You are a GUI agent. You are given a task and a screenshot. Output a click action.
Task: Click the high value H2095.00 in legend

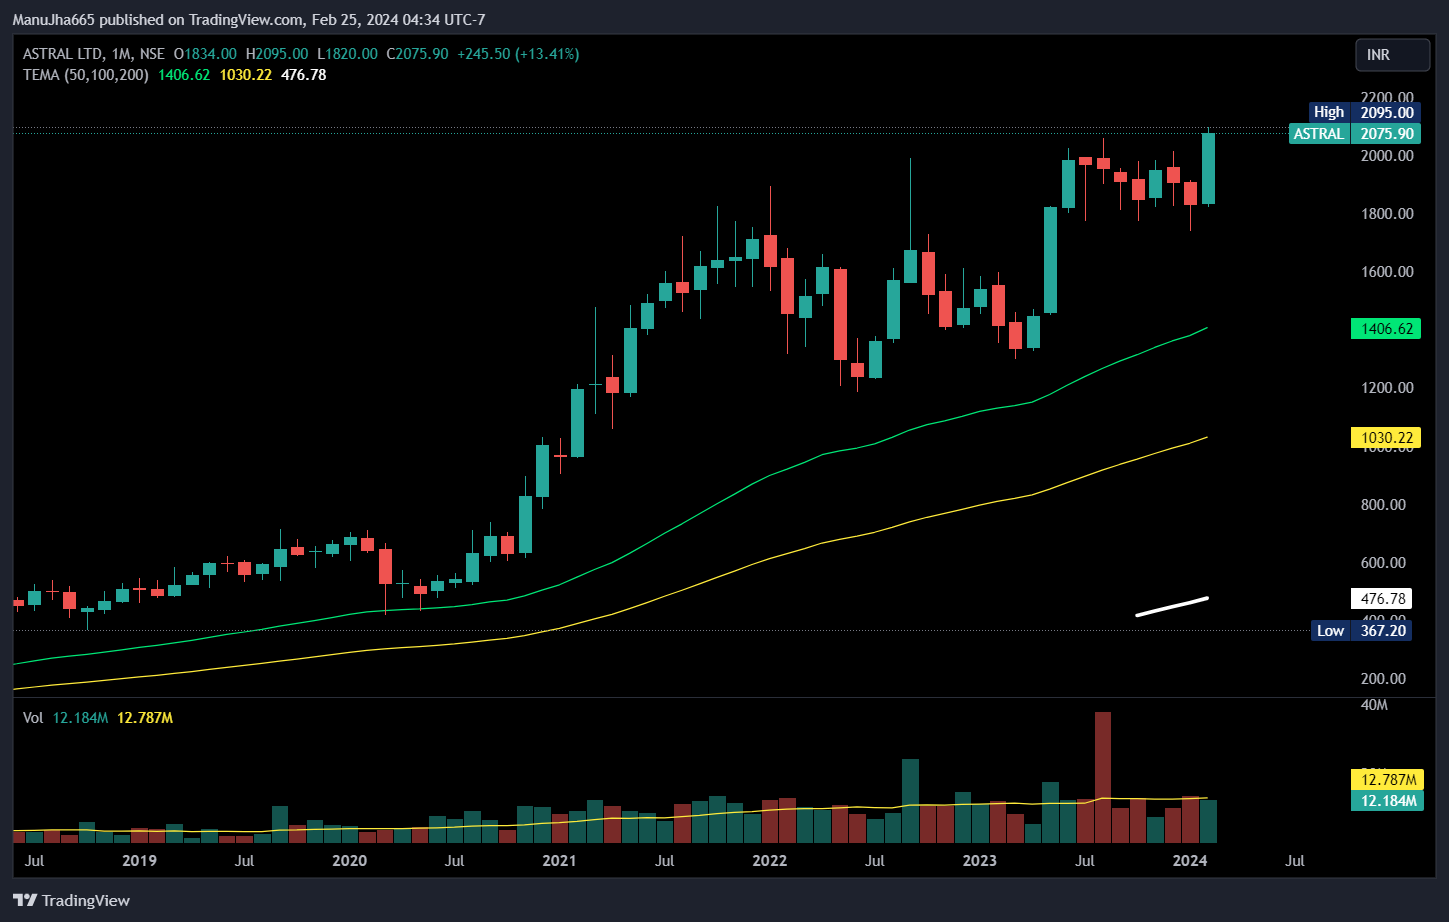tap(277, 54)
